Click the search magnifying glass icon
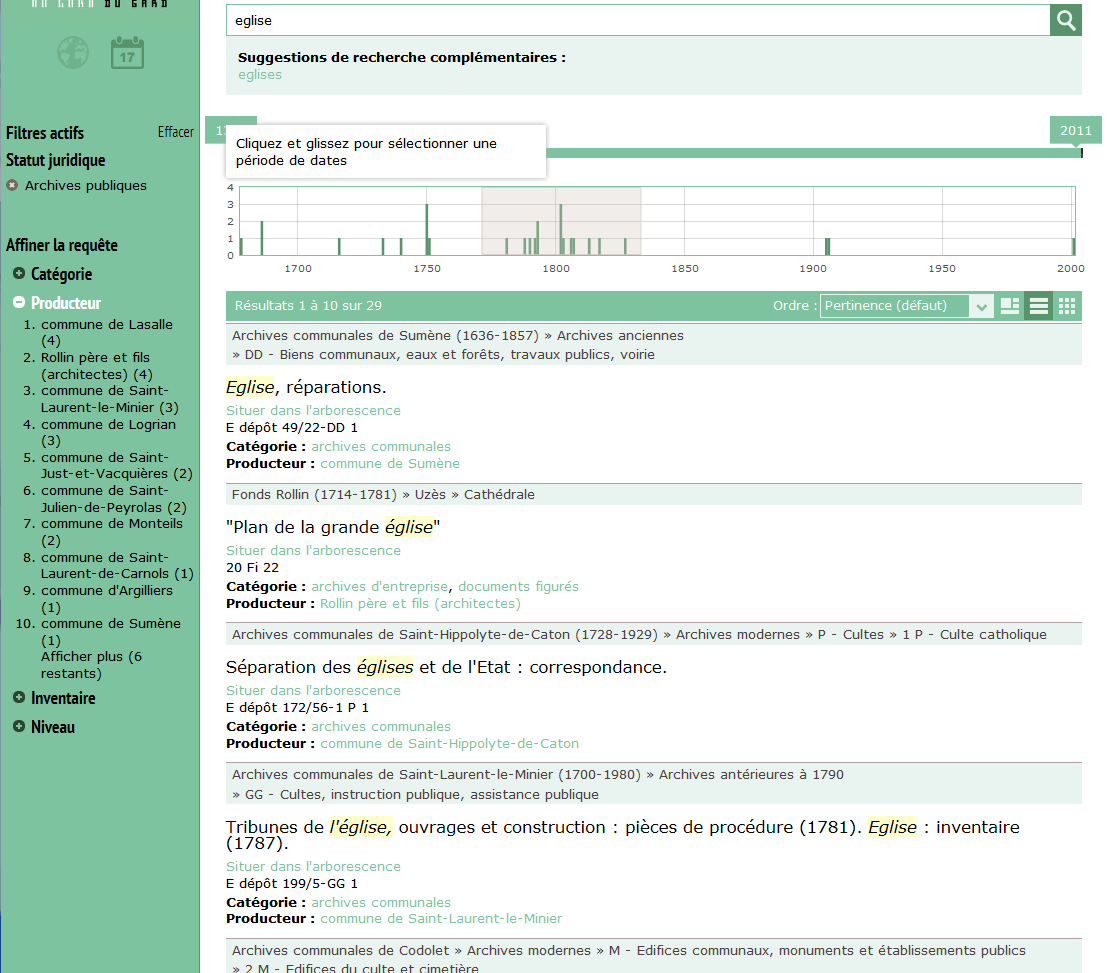The width and height of the screenshot is (1107, 973). (1065, 20)
